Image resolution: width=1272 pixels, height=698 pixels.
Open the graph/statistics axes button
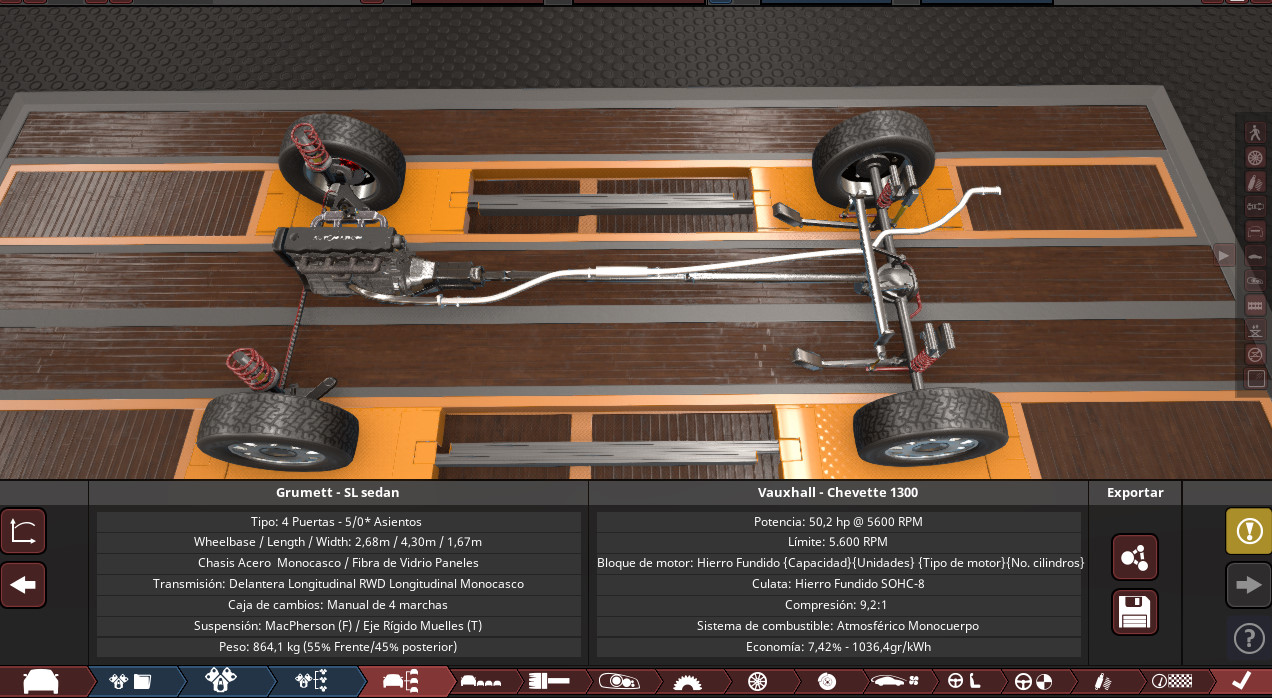pos(23,532)
